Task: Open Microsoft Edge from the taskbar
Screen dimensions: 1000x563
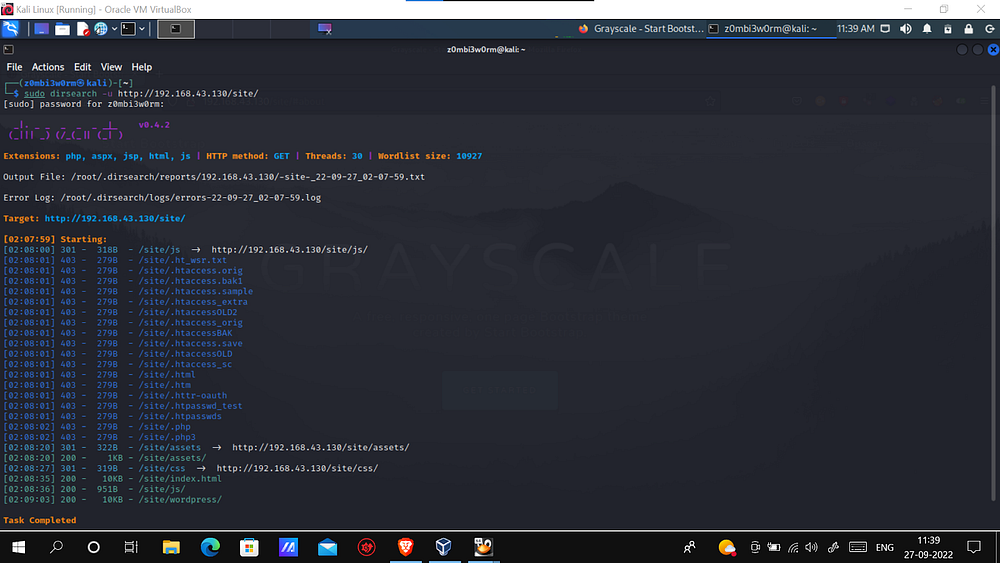Action: (210, 547)
